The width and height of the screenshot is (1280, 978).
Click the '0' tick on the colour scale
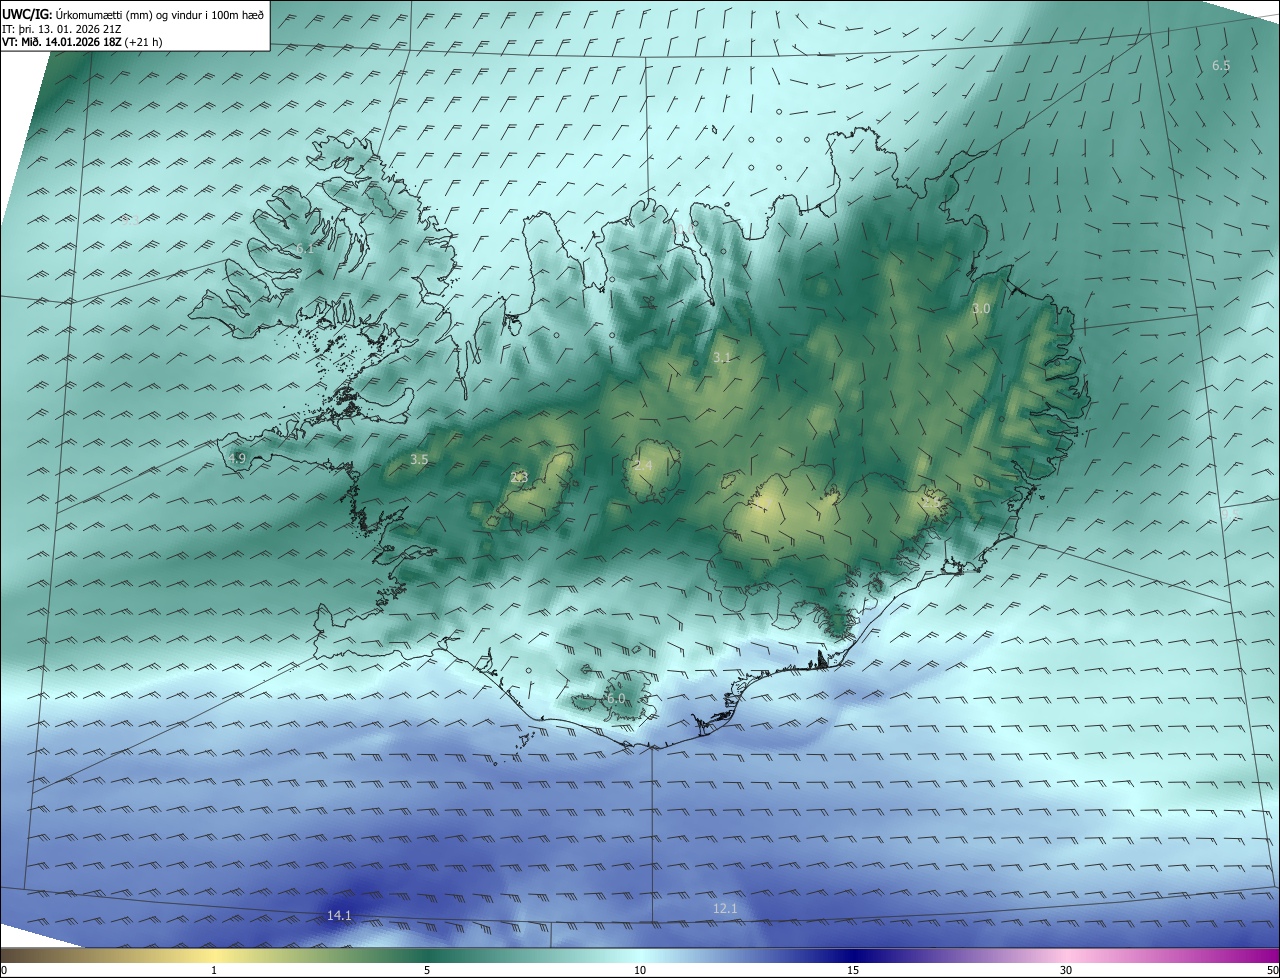pyautogui.click(x=4, y=970)
